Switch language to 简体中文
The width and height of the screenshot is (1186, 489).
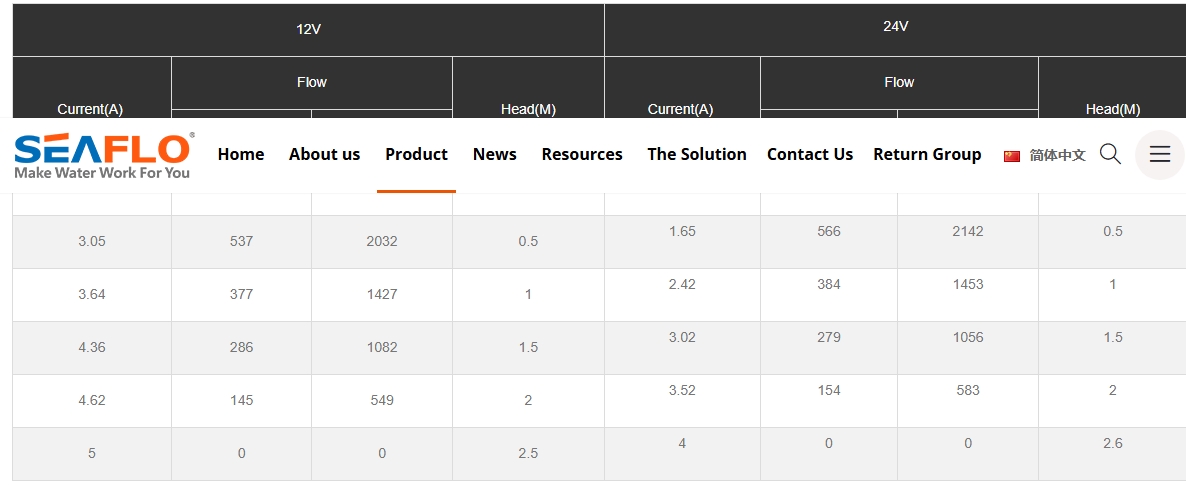[x=1057, y=155]
